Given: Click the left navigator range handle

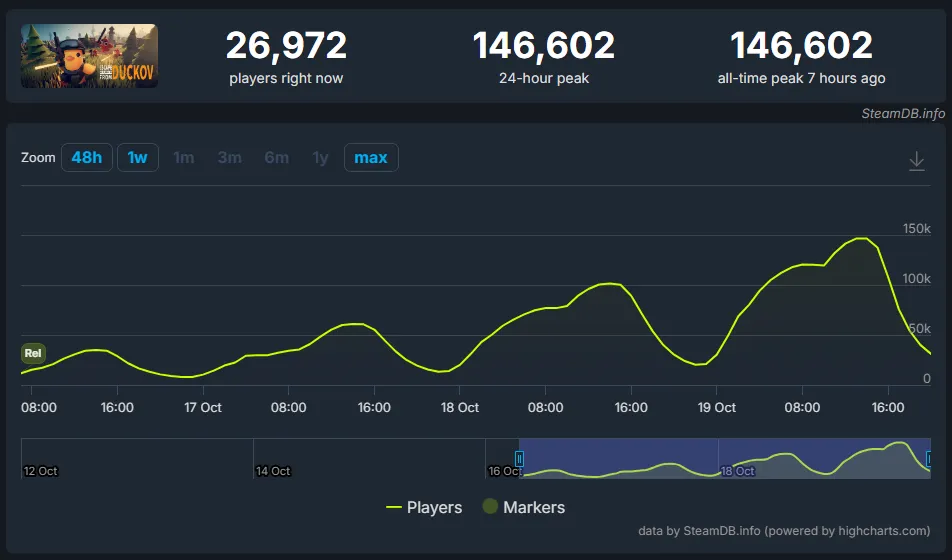Looking at the screenshot, I should [x=519, y=458].
